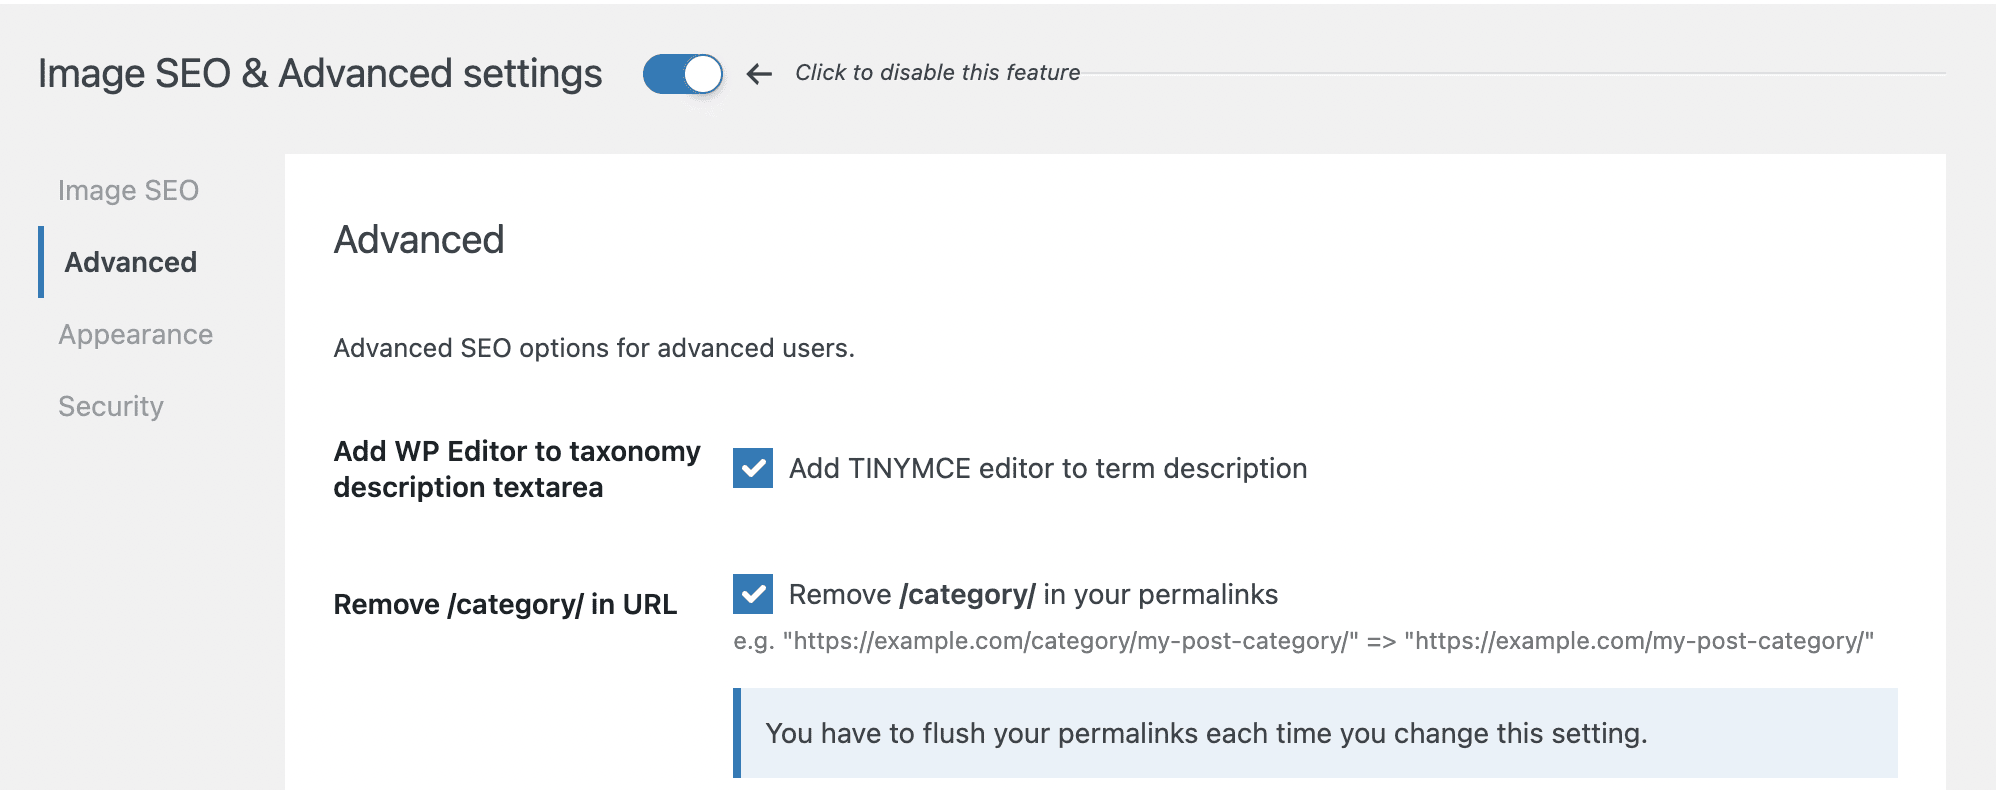The height and width of the screenshot is (790, 1996).
Task: Click the example URL without /category/ after the arrow
Action: pos(1638,641)
